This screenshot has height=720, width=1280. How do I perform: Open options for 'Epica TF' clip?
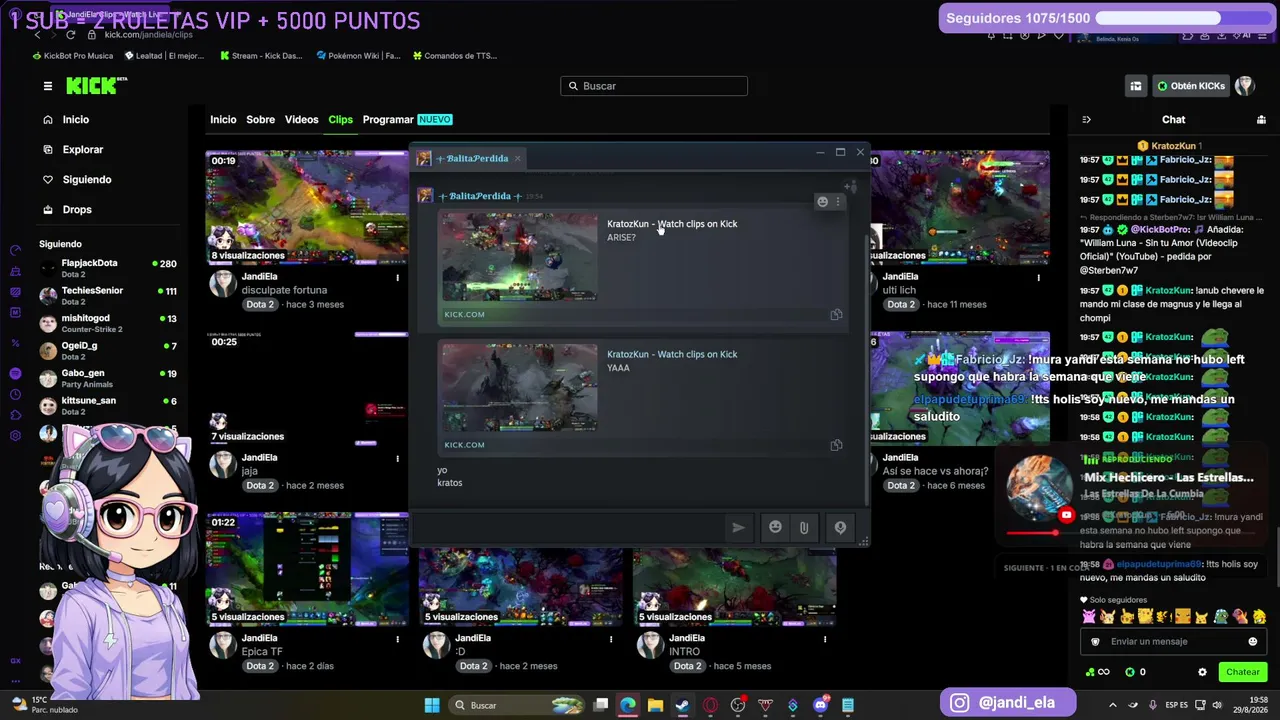pos(398,638)
